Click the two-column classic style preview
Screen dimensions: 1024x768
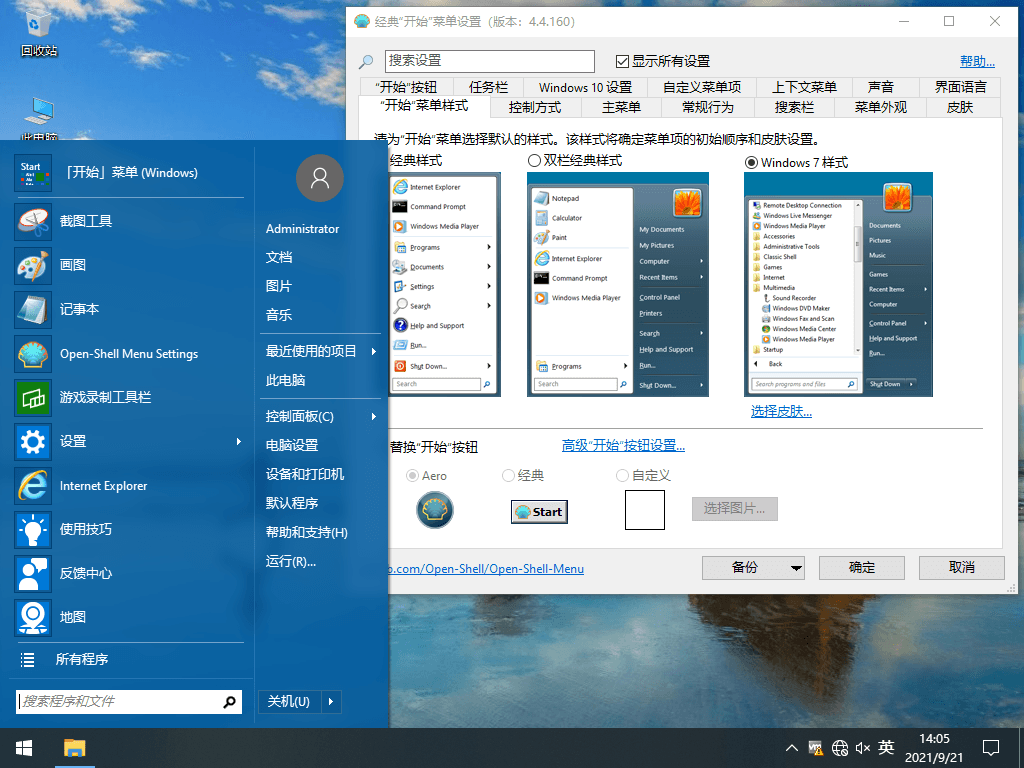(x=618, y=285)
